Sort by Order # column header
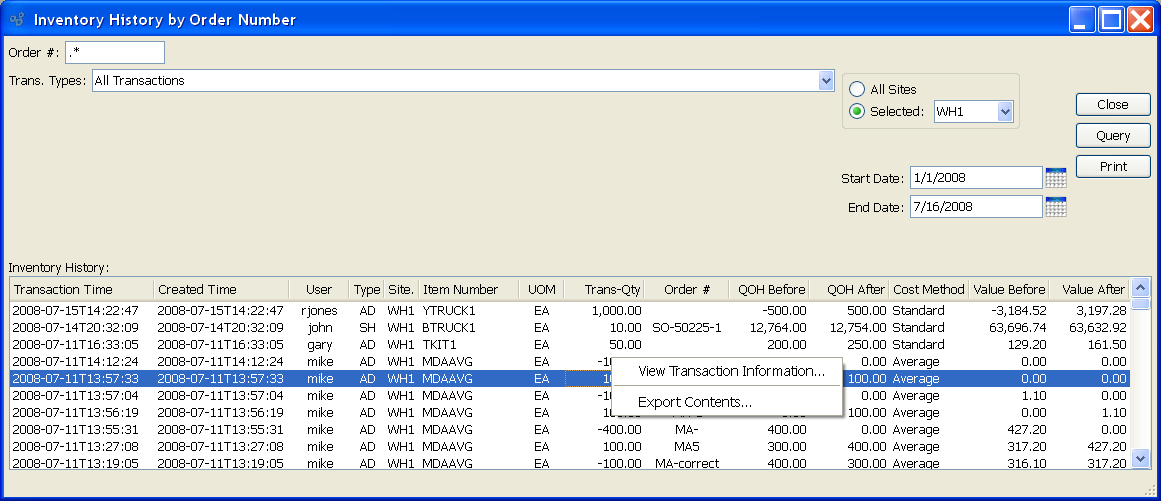1161x501 pixels. [687, 289]
